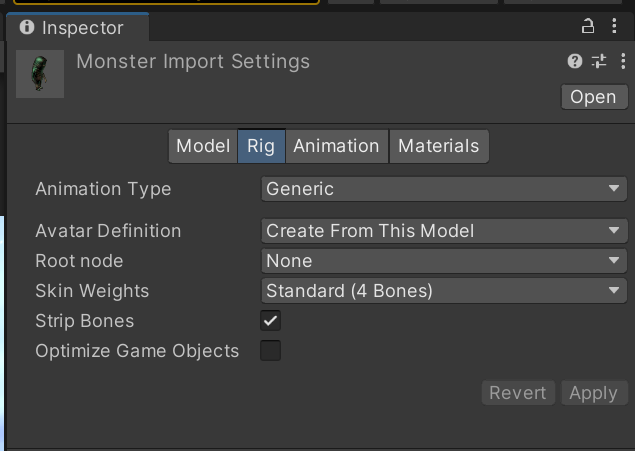Image resolution: width=635 pixels, height=451 pixels.
Task: Open the Avatar Definition dropdown
Action: (444, 231)
